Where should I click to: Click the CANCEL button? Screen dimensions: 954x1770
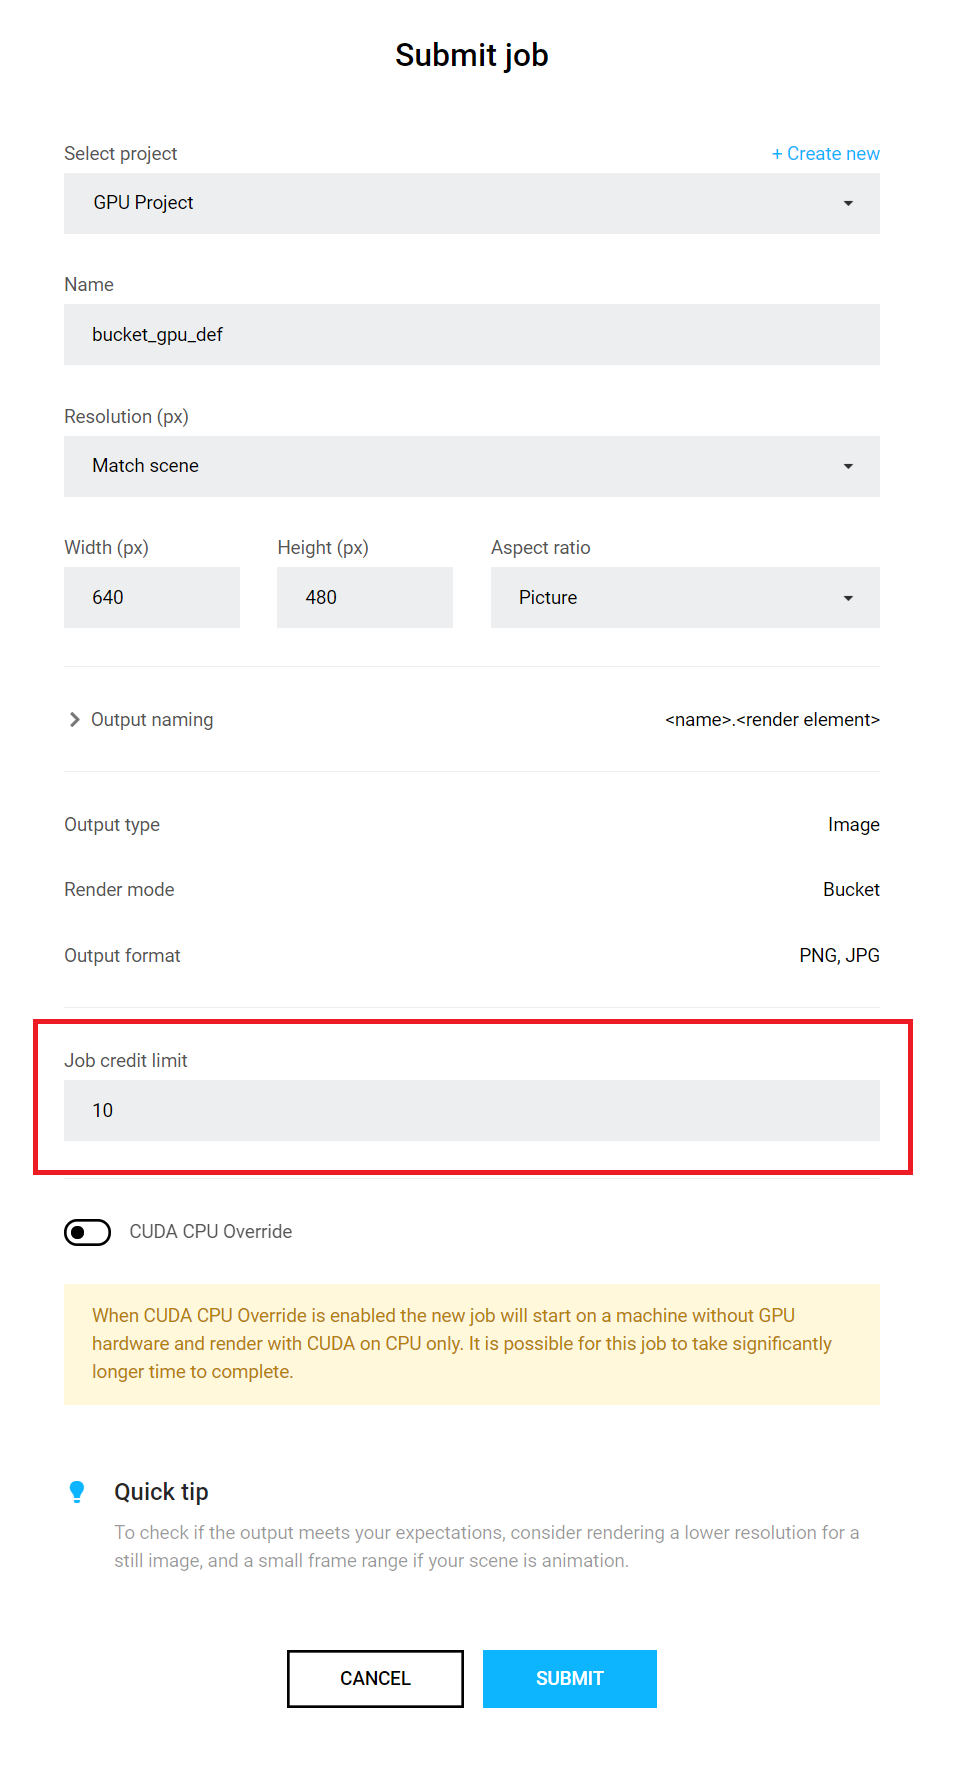[375, 1679]
